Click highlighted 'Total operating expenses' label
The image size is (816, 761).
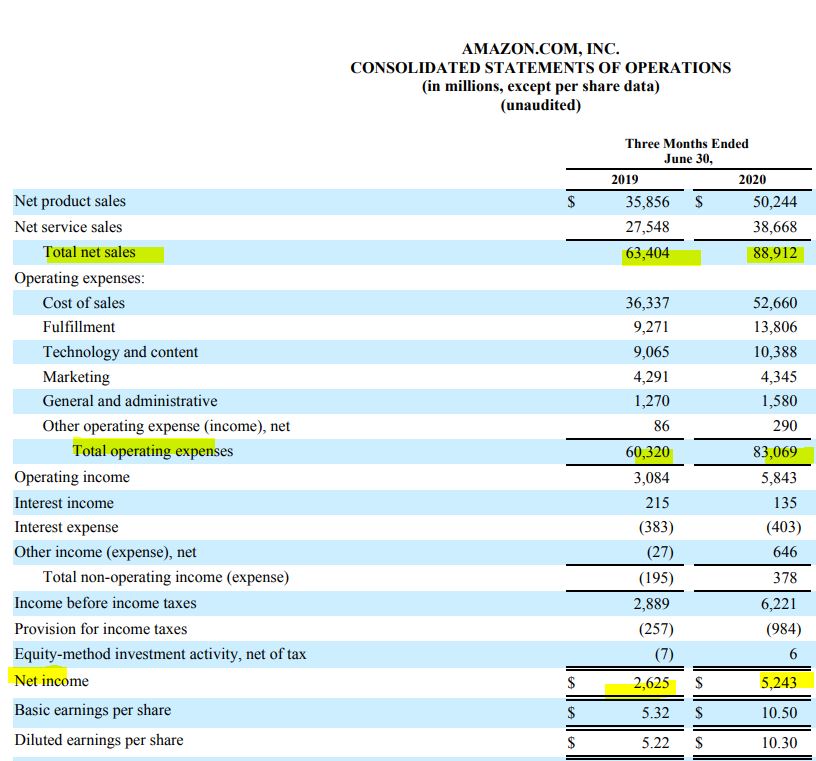(x=152, y=451)
